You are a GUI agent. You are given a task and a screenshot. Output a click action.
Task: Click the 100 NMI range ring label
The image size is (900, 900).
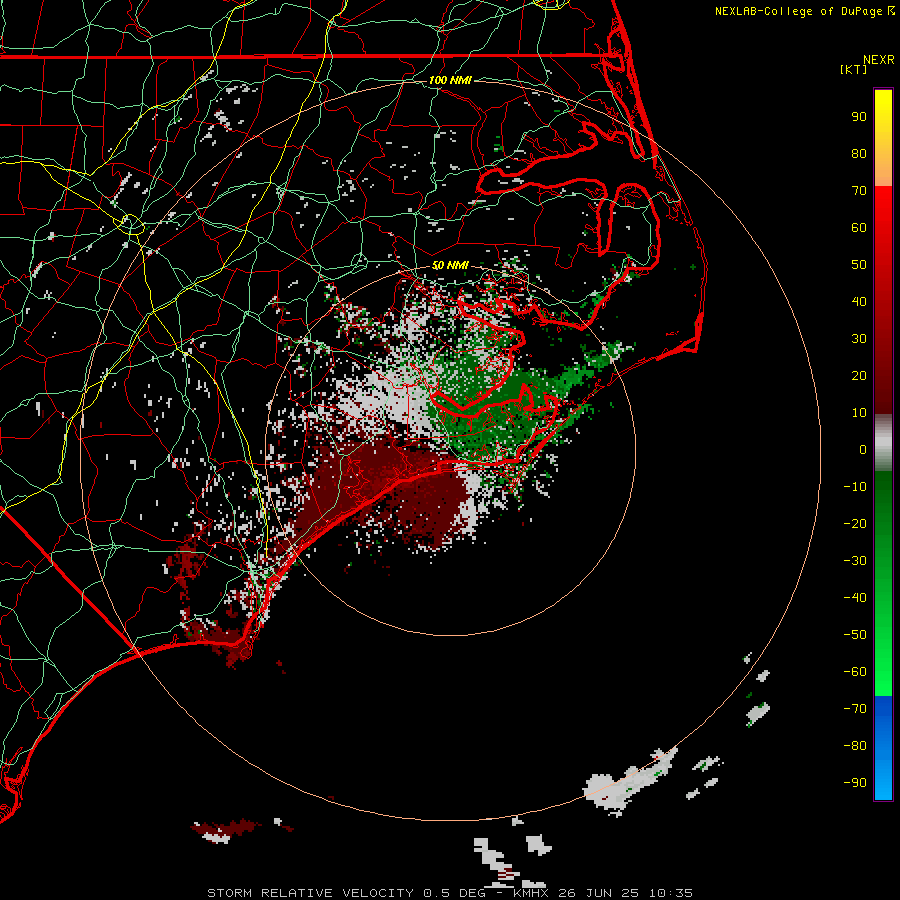(x=450, y=80)
